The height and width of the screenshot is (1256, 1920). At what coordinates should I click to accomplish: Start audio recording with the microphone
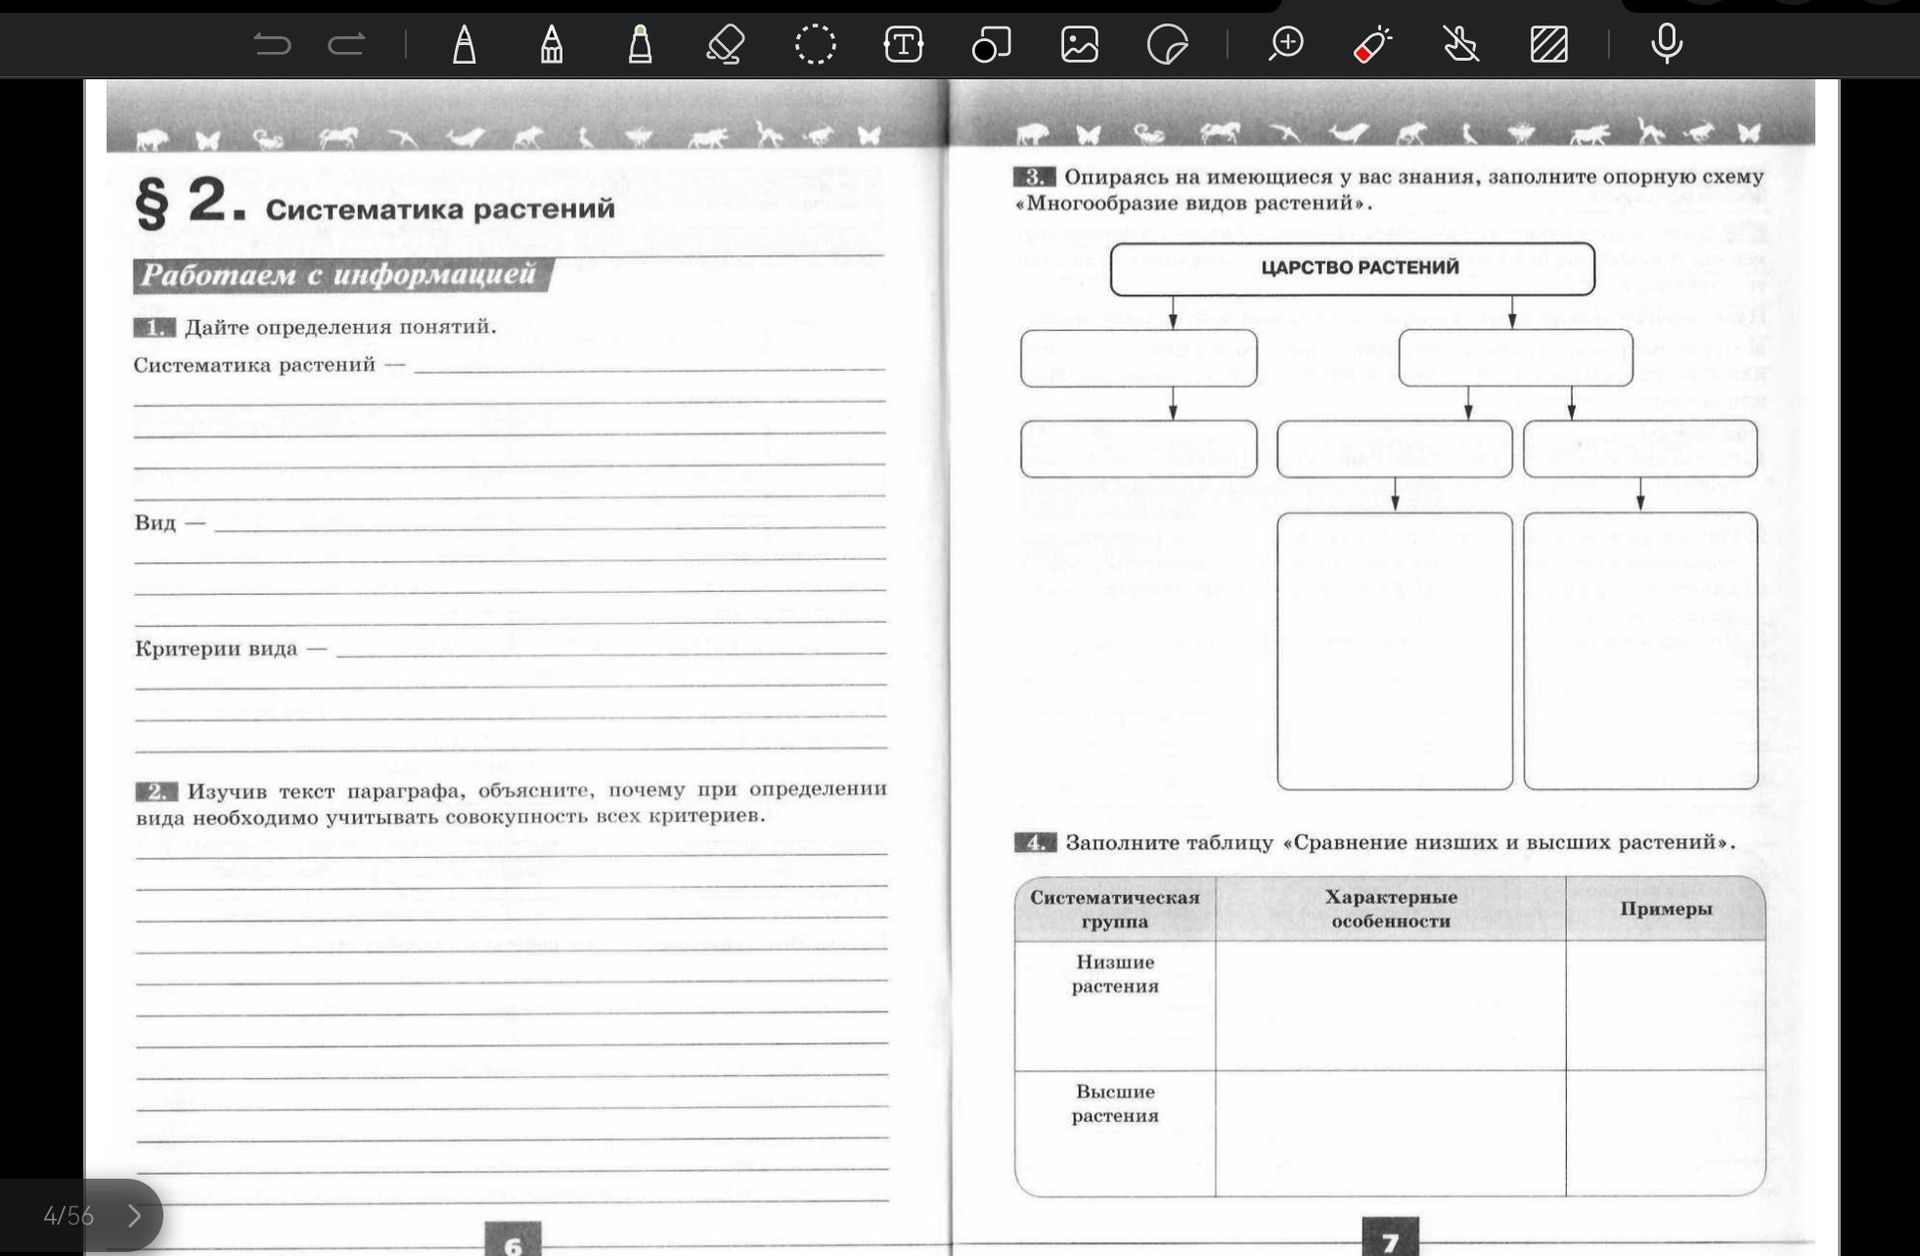point(1667,44)
